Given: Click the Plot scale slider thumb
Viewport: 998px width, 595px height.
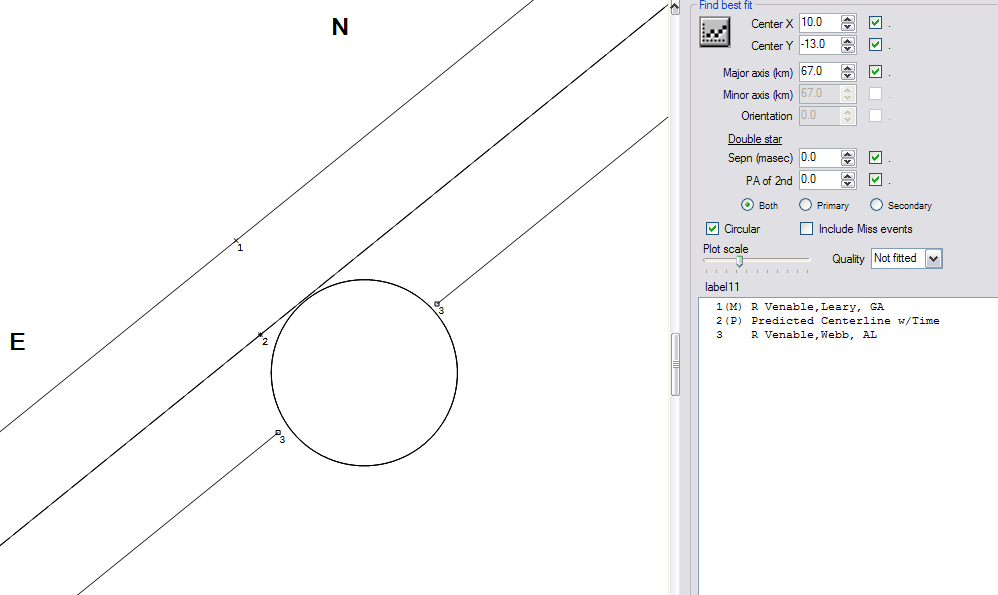Looking at the screenshot, I should coord(739,261).
